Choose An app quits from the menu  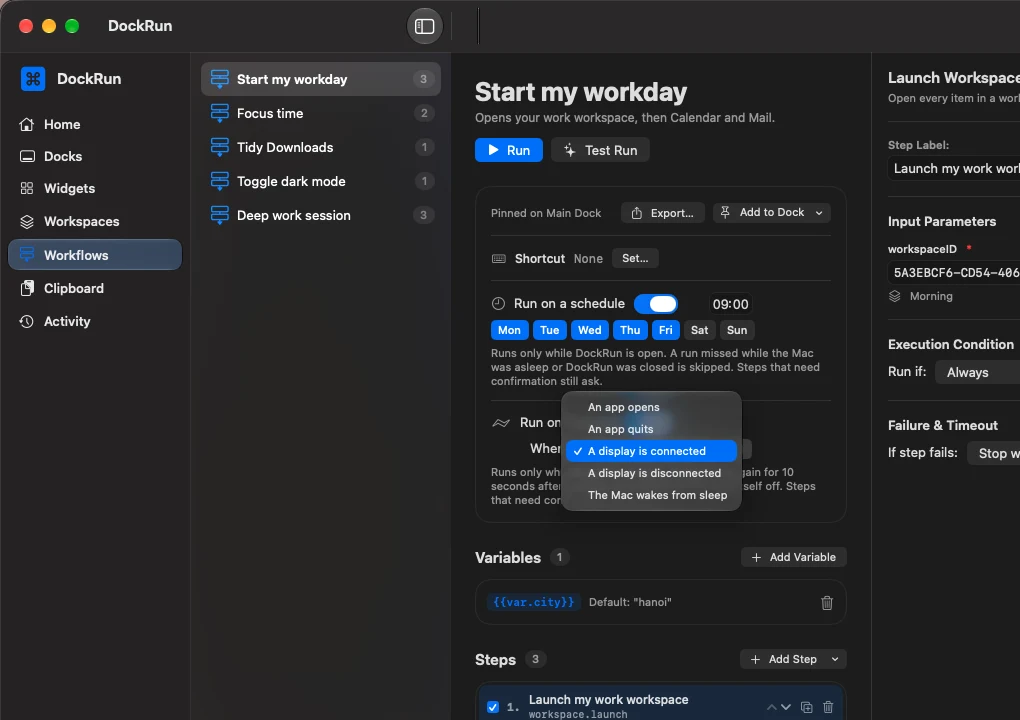click(x=651, y=429)
